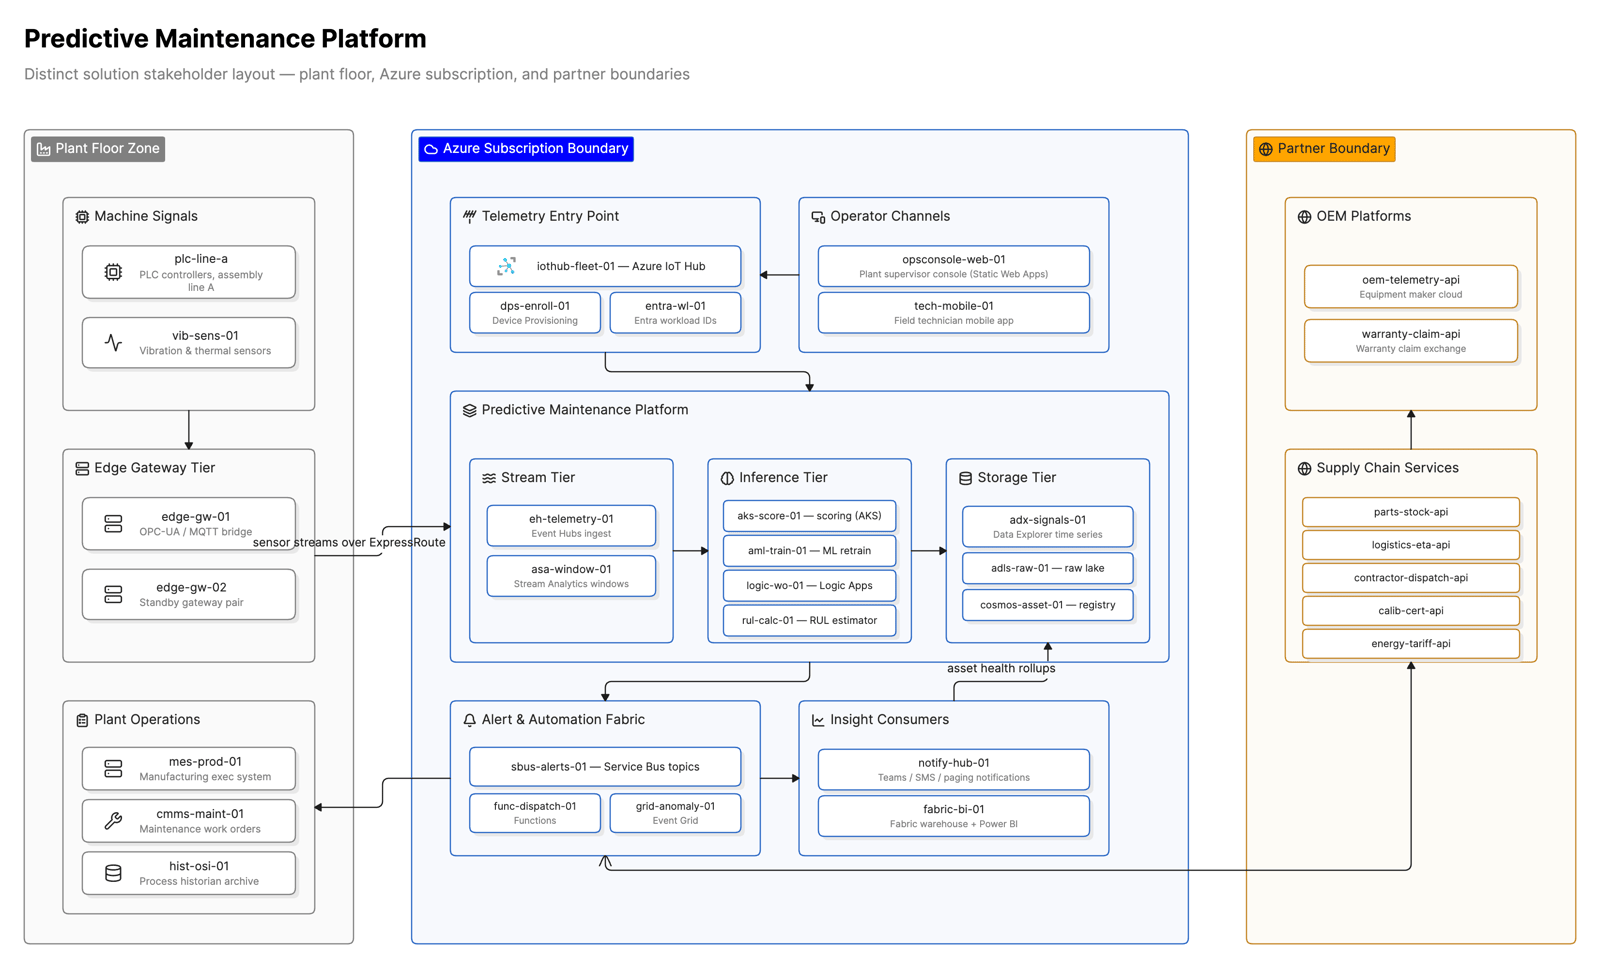Click the Stream Tier waves icon
This screenshot has width=1600, height=969.
click(x=489, y=478)
